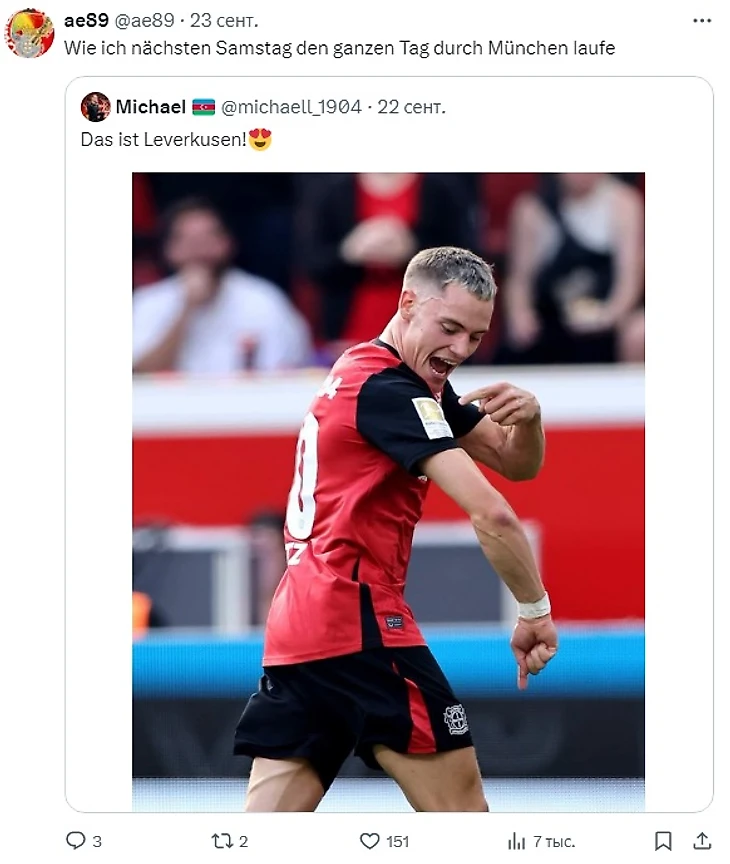Like the tweet with the heart icon
Image resolution: width=730 pixels, height=864 pixels.
pyautogui.click(x=369, y=841)
